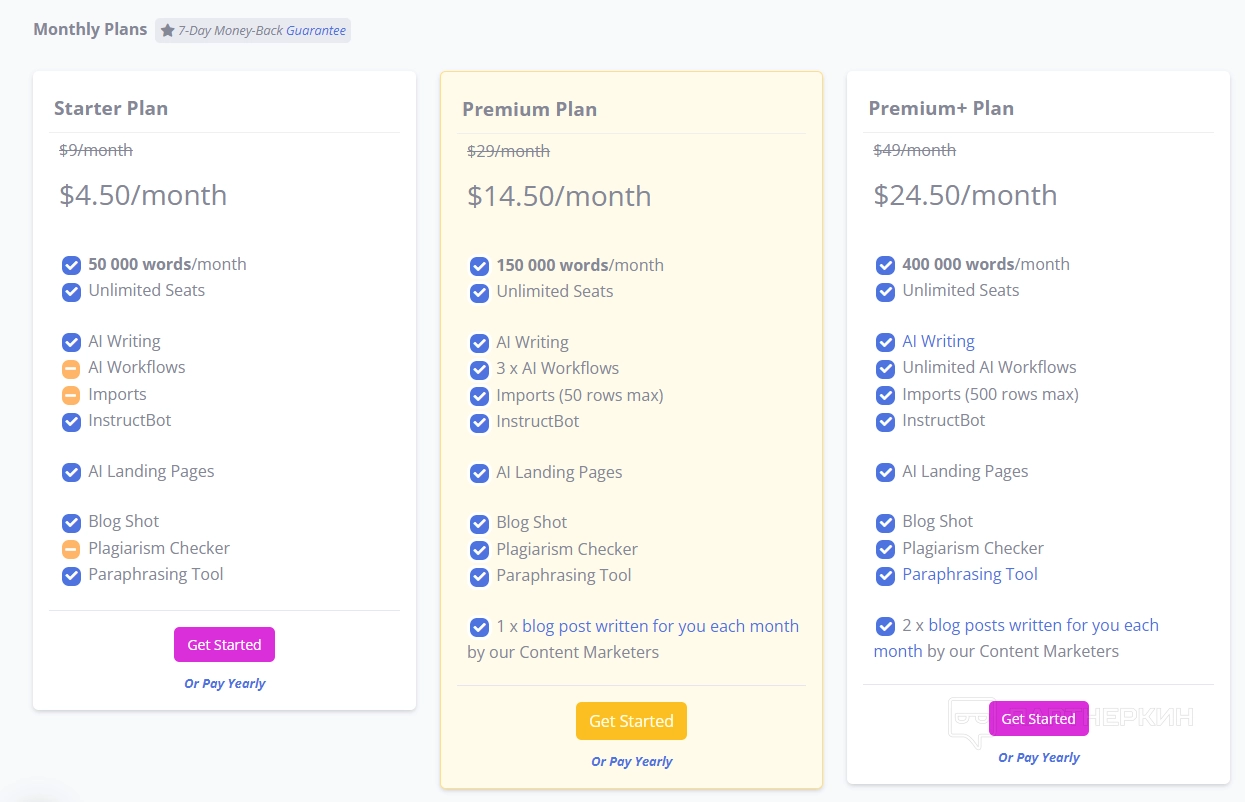
Task: Click check icon by 3 x AI Workflows
Action: 479,369
